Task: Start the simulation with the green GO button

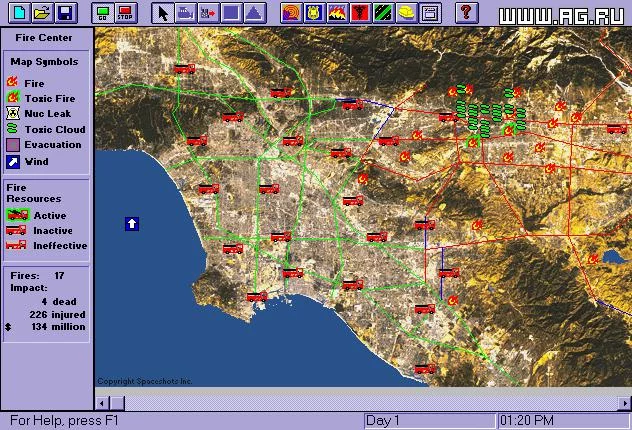Action: [x=102, y=13]
